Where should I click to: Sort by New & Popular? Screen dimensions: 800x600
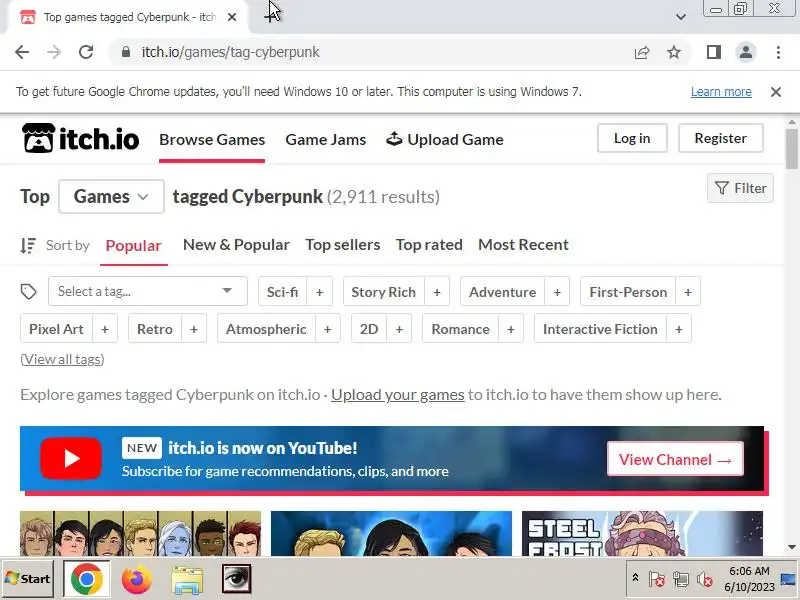236,245
